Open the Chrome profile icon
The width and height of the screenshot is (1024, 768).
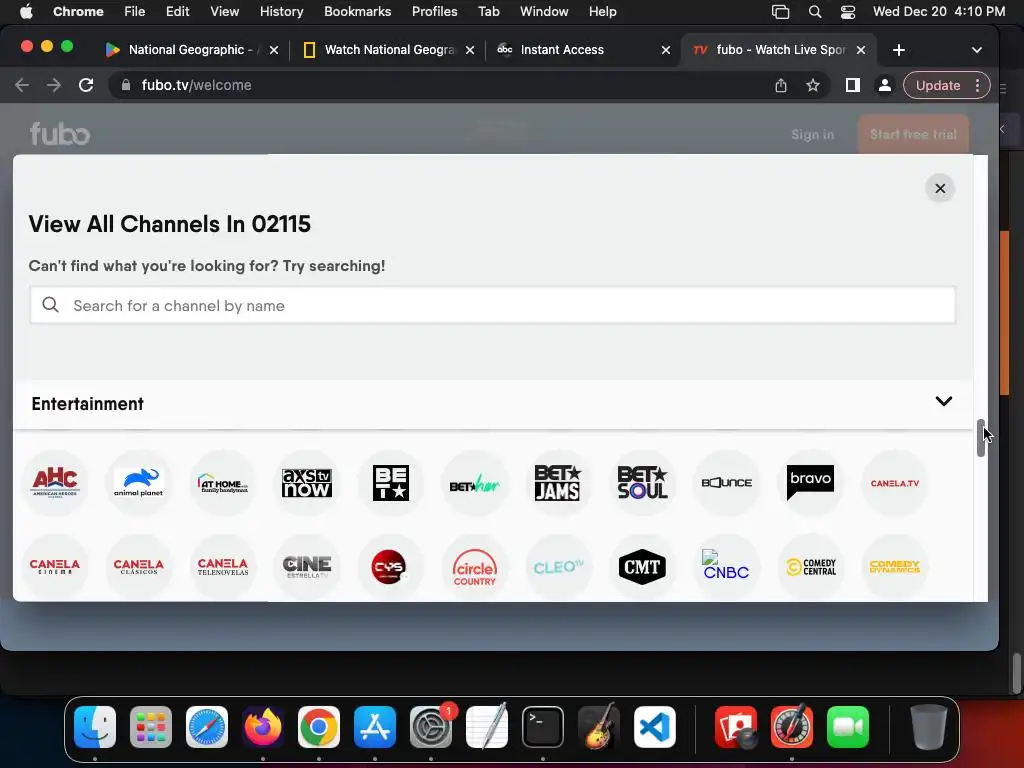pyautogui.click(x=884, y=85)
